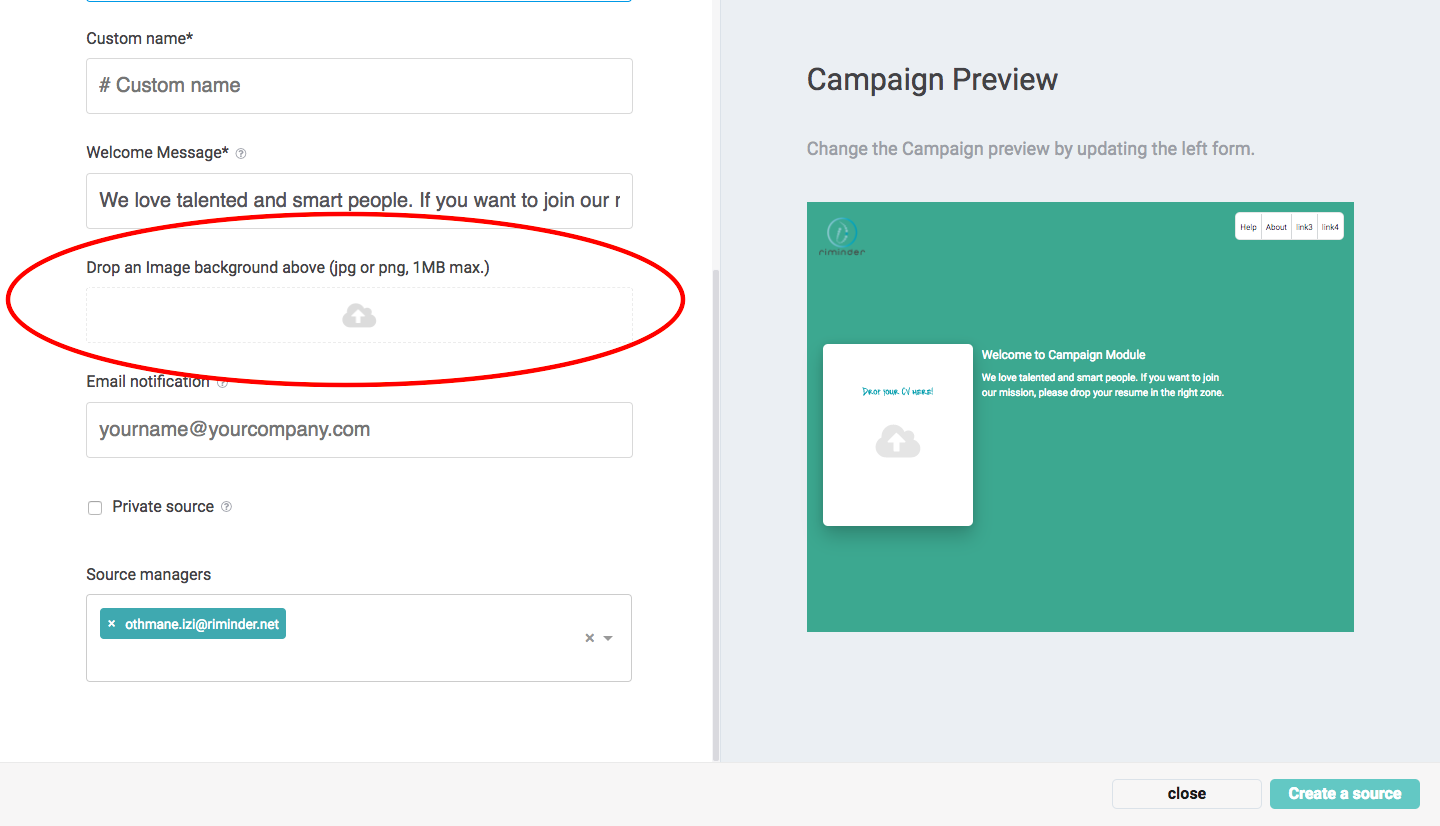This screenshot has height=826, width=1440.
Task: Click the close button
Action: pos(1187,794)
